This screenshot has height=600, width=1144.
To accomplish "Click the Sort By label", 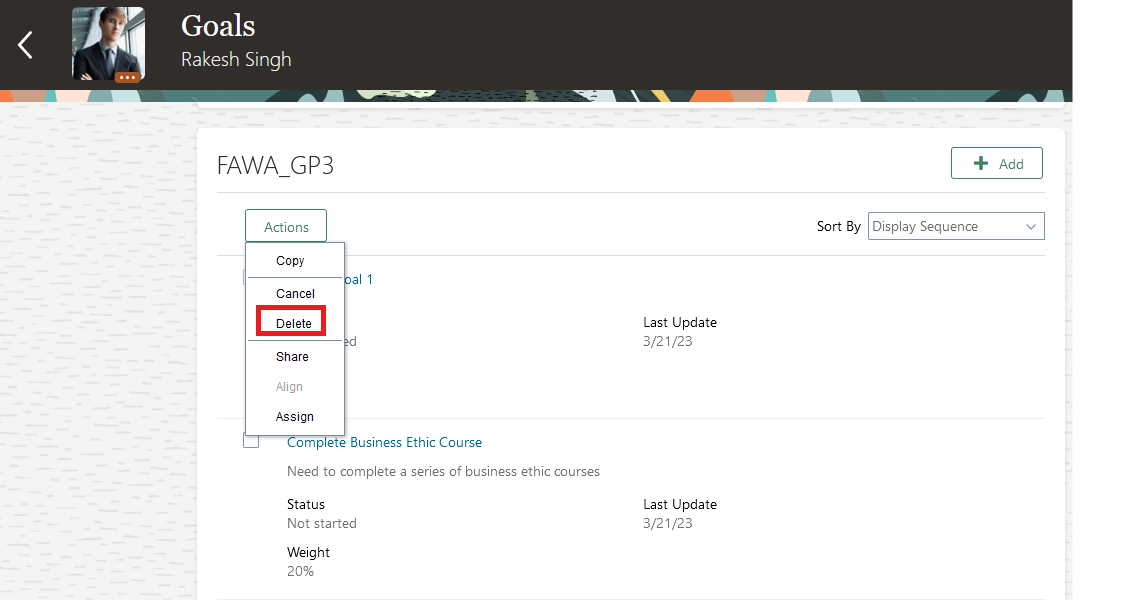I will pos(838,226).
